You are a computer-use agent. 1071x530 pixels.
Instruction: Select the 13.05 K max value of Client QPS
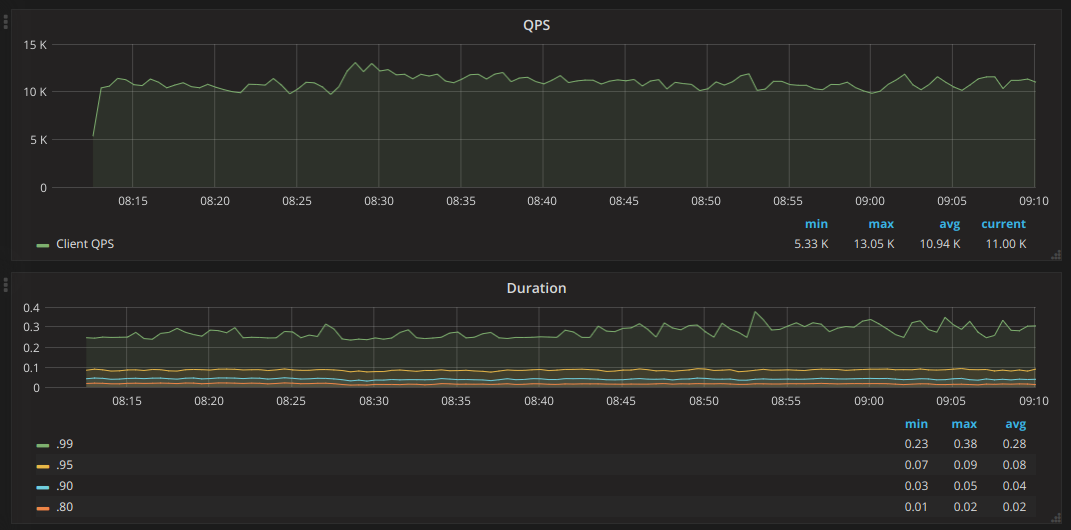[x=874, y=244]
